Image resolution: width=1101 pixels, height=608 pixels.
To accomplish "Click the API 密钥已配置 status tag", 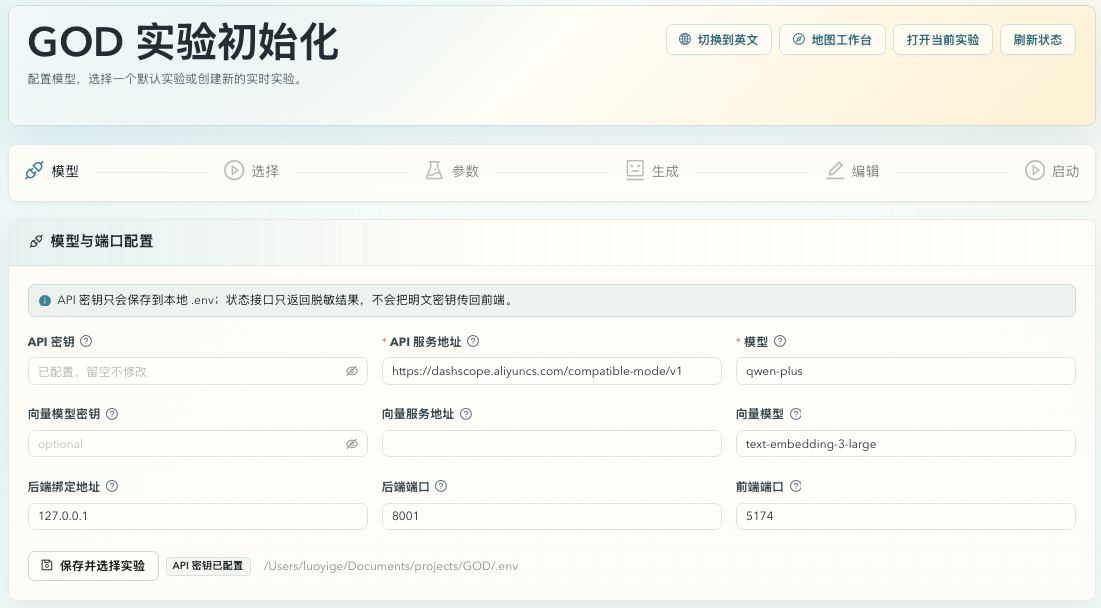I will (x=208, y=566).
